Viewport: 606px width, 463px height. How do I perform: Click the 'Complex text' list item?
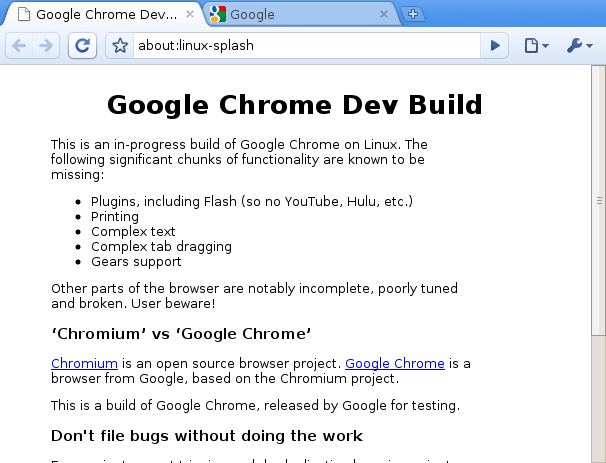(x=133, y=232)
